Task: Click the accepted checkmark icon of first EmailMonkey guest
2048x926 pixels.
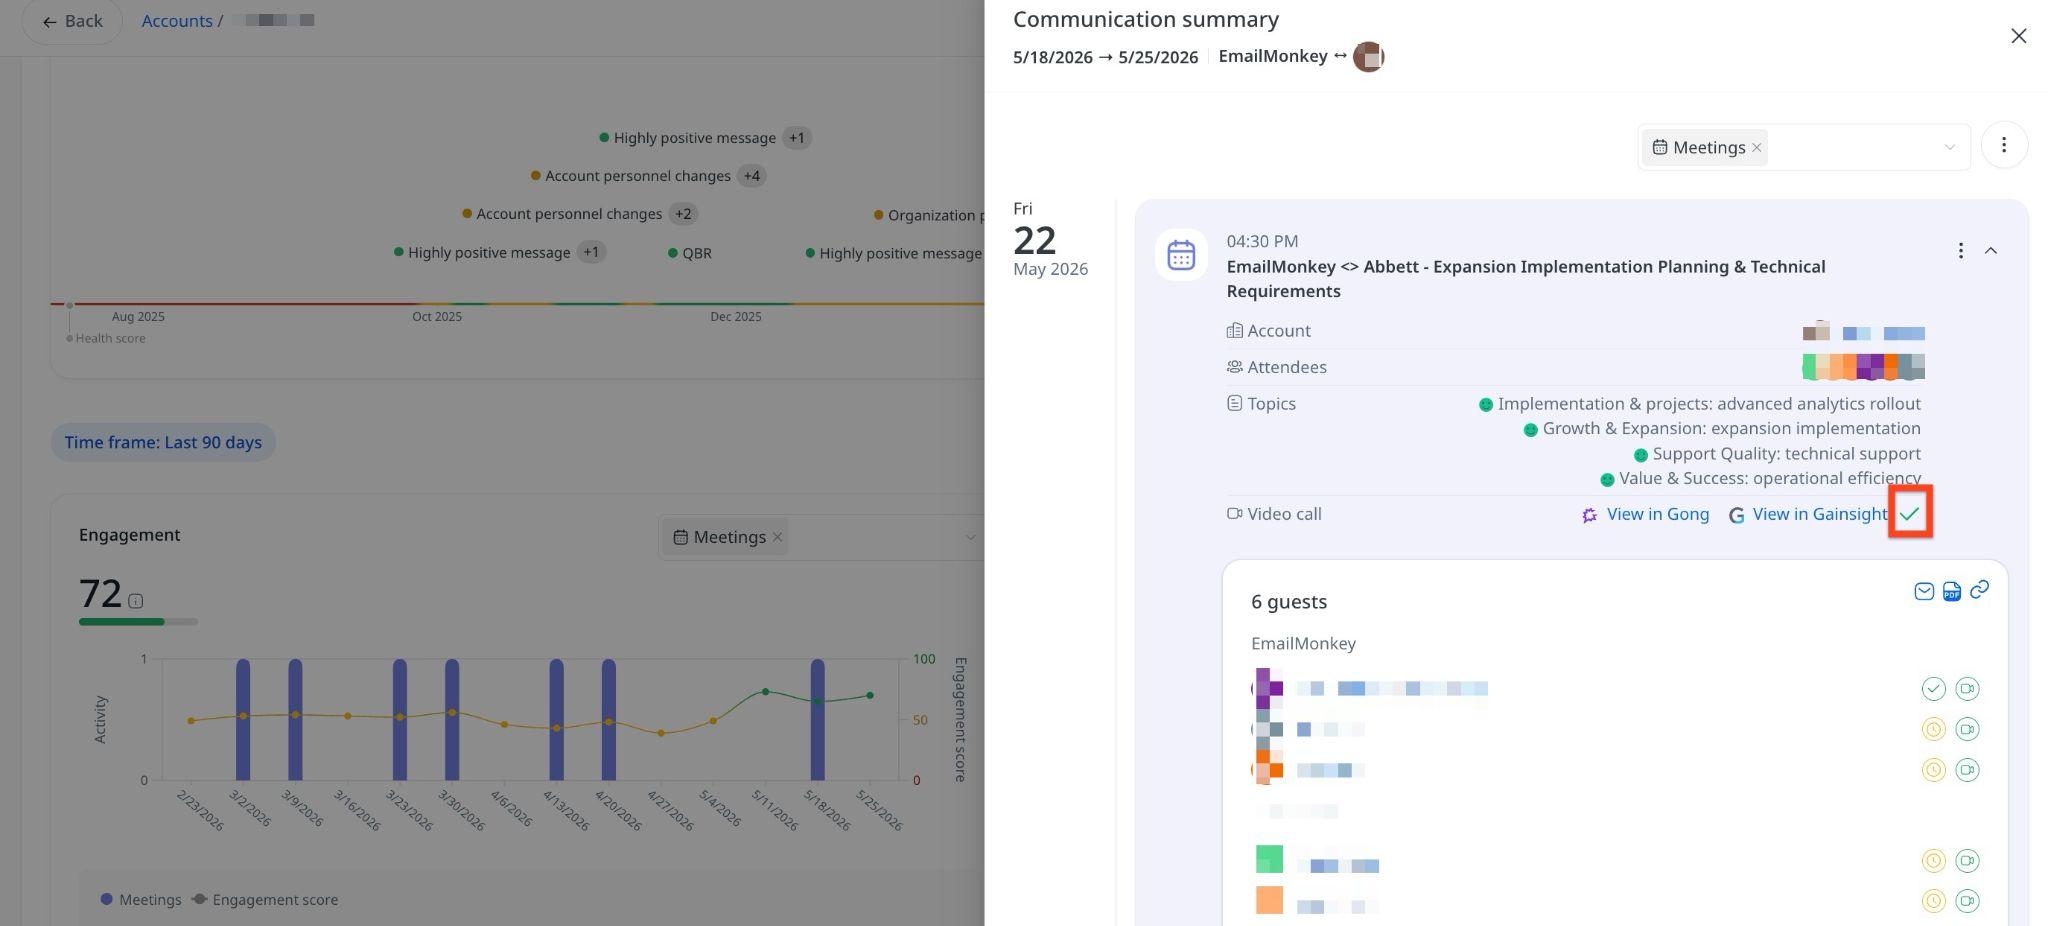Action: [x=1933, y=689]
